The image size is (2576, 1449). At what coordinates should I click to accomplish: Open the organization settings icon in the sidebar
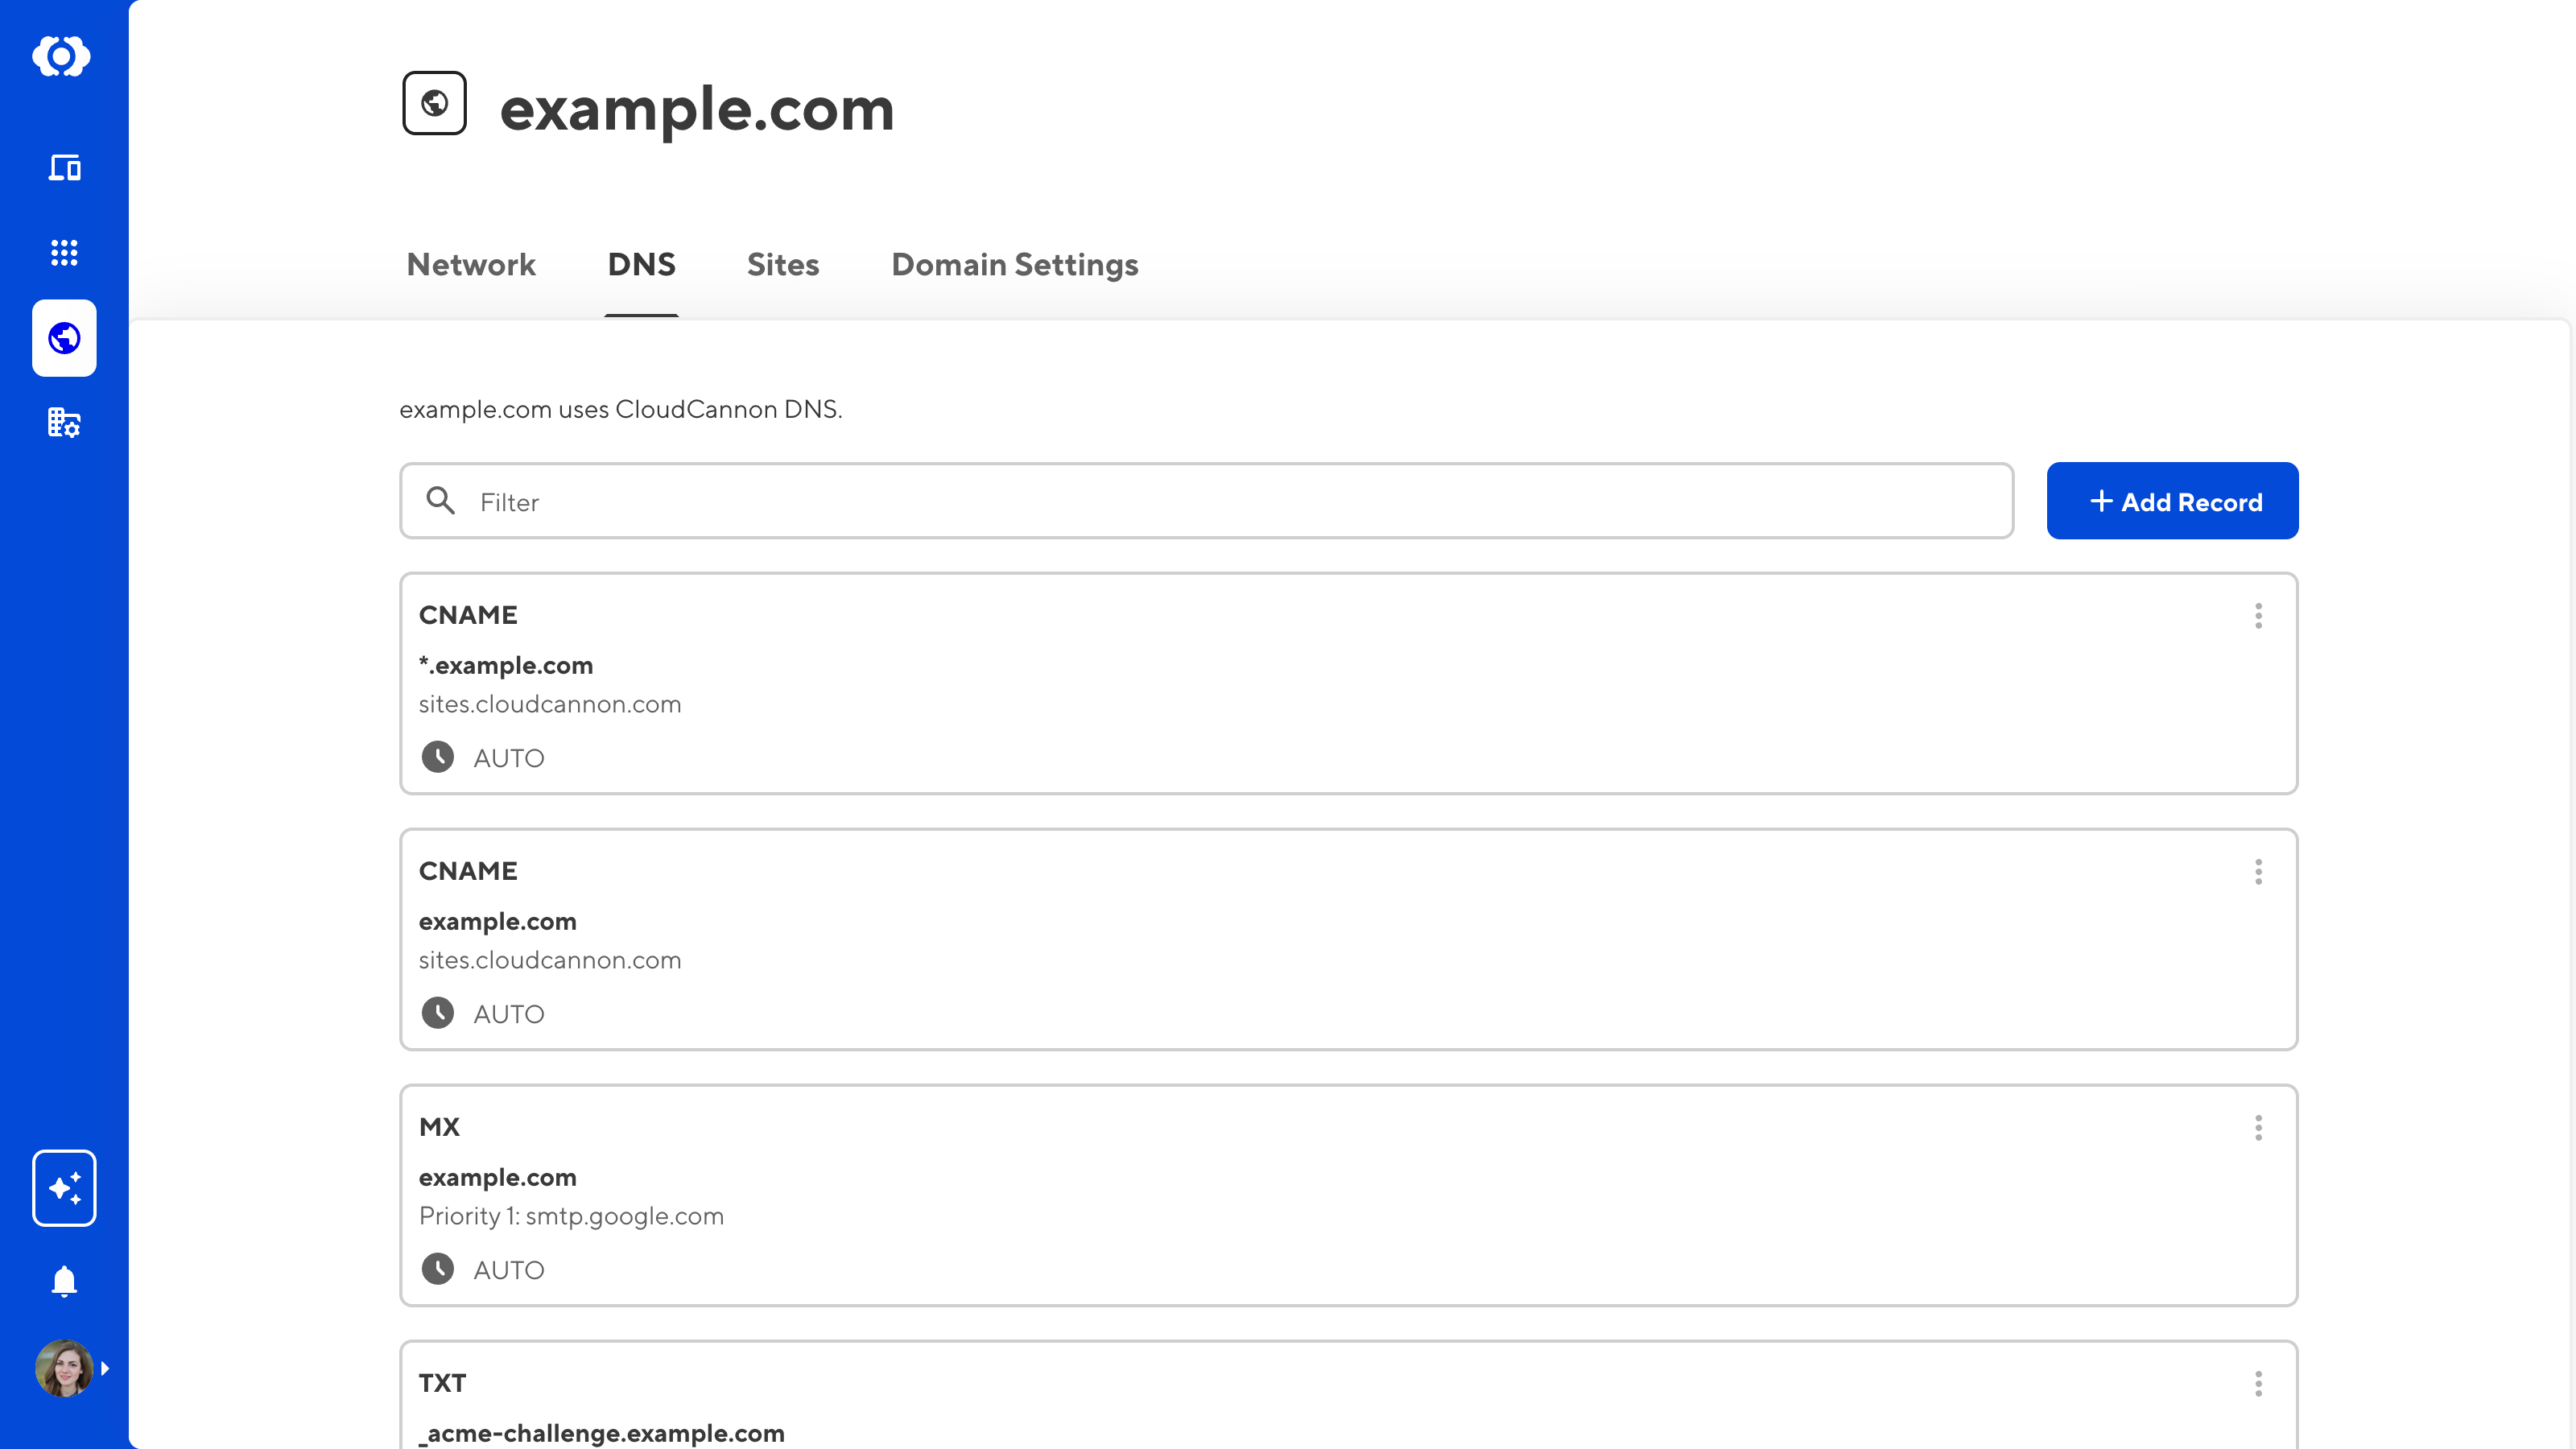(x=64, y=423)
